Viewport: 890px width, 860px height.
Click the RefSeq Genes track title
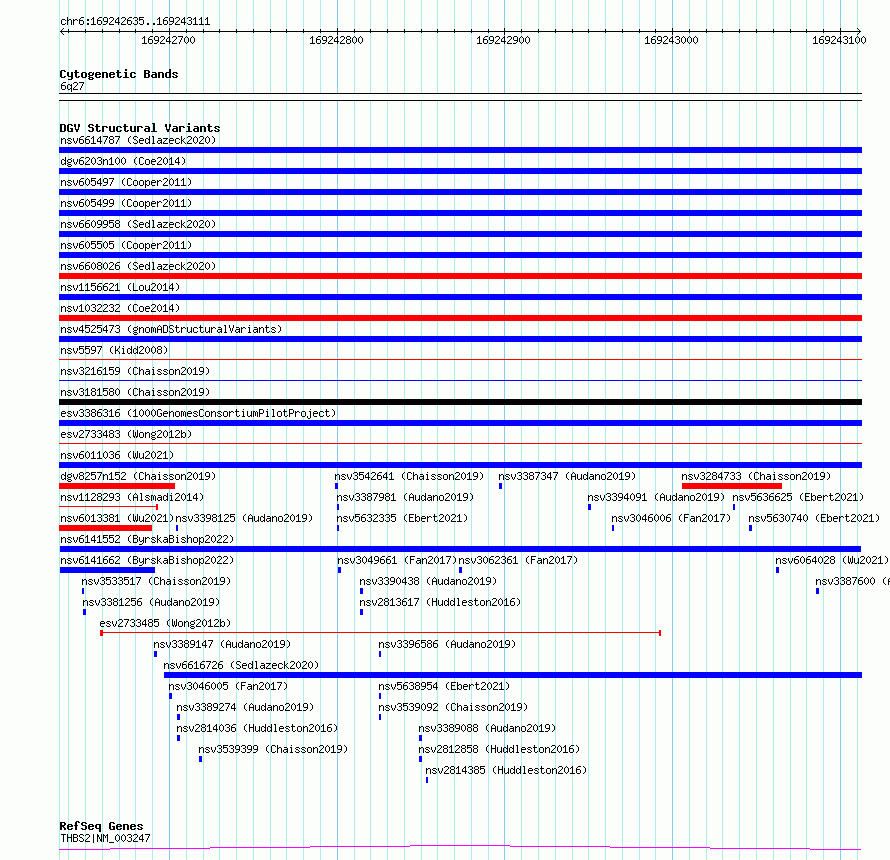coord(101,826)
